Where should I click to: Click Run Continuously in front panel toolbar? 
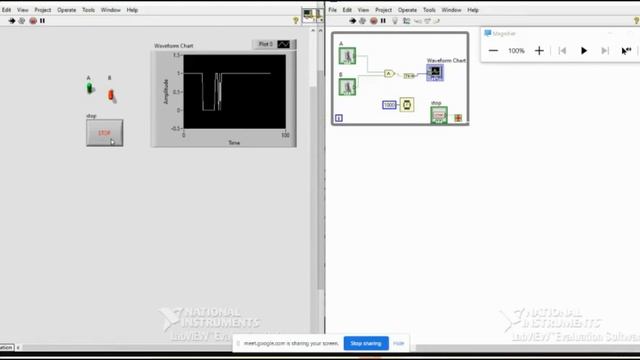pos(22,21)
